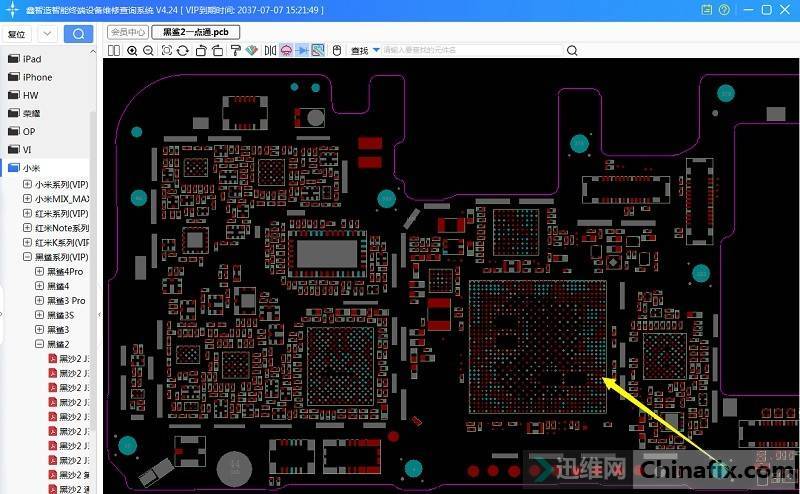Mirror the board with flip icon

tap(270, 51)
